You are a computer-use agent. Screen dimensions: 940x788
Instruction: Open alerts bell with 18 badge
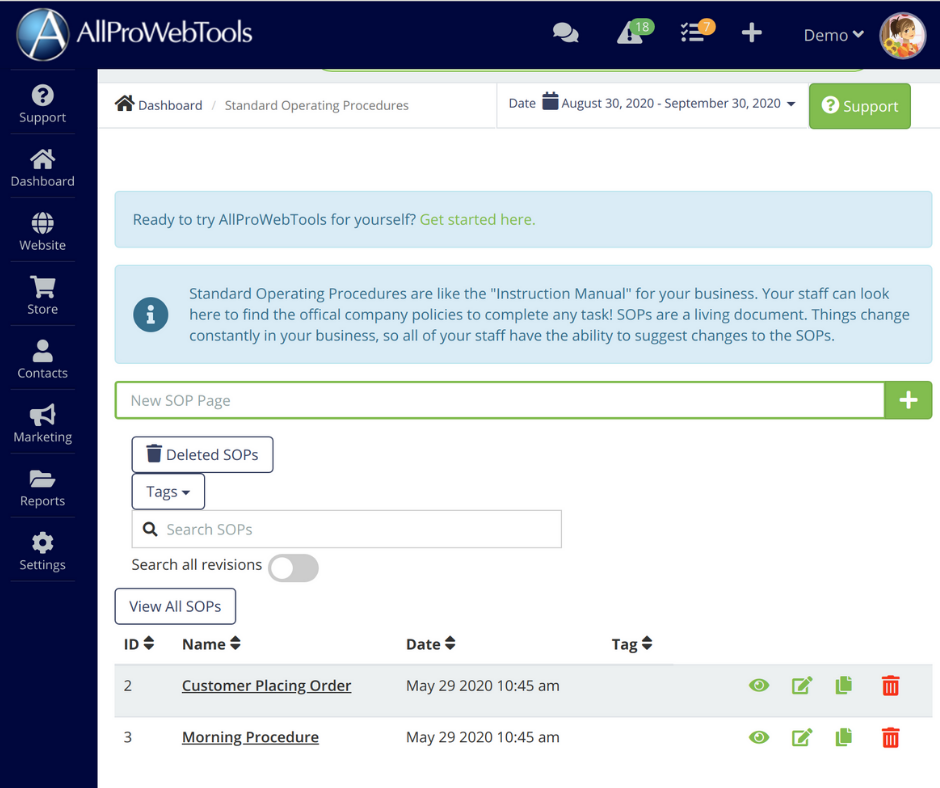click(x=634, y=32)
